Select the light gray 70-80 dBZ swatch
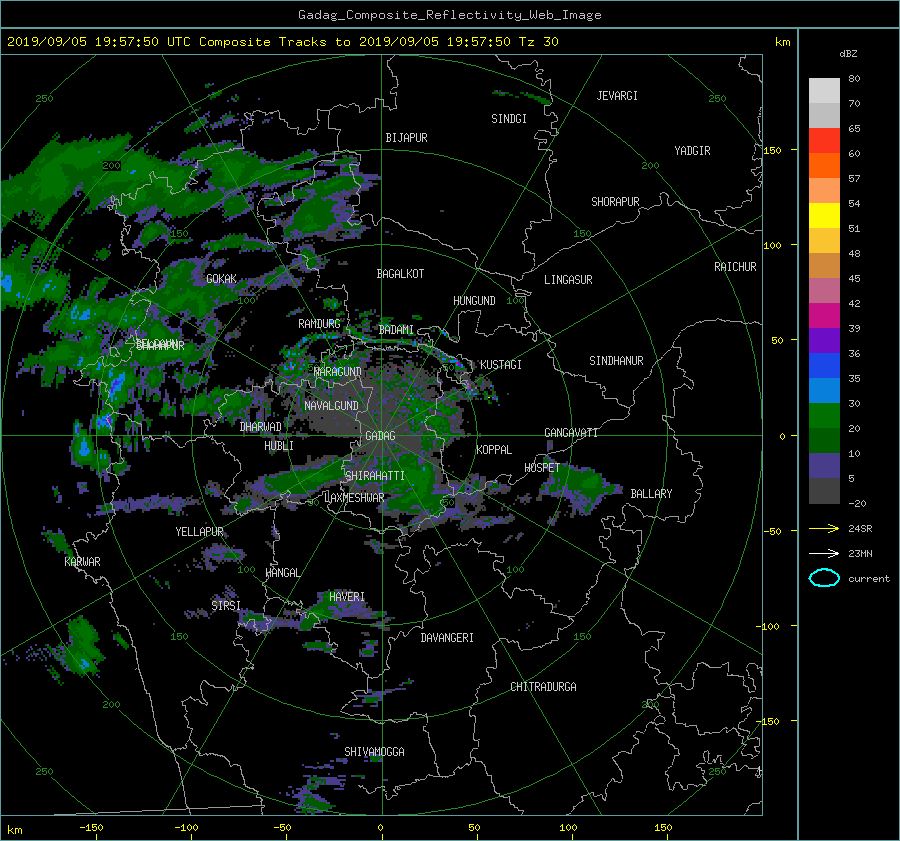 click(824, 91)
